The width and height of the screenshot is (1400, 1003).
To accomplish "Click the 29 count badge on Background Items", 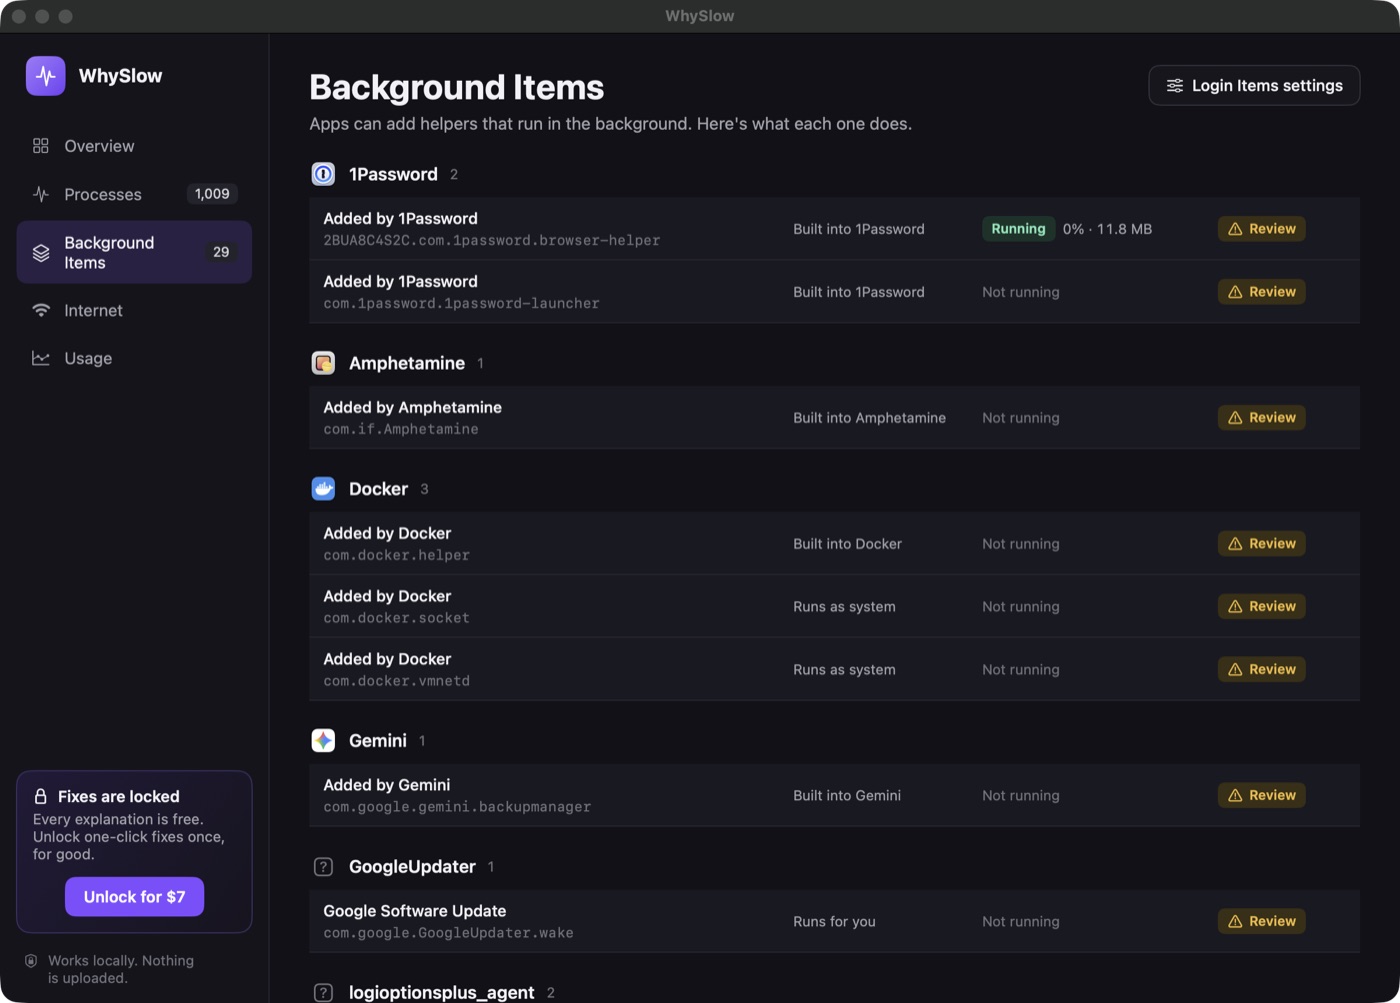I will [221, 252].
